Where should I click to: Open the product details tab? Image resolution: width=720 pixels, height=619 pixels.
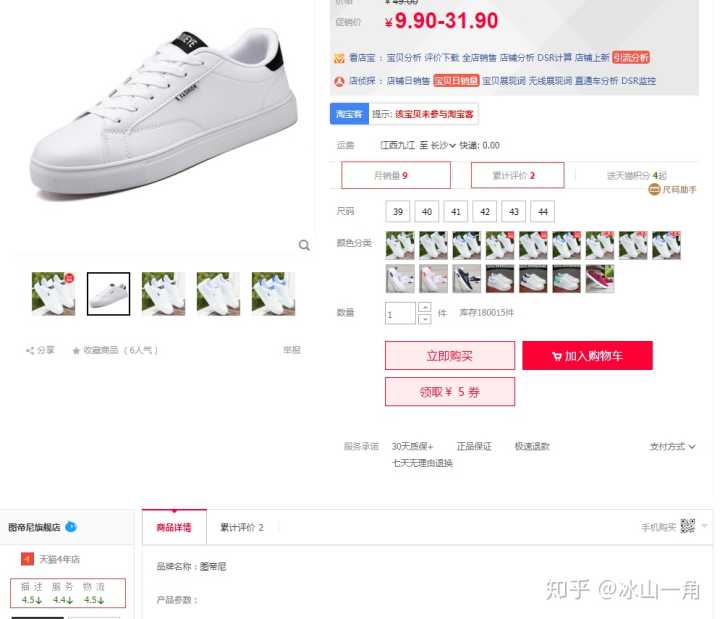coord(174,527)
